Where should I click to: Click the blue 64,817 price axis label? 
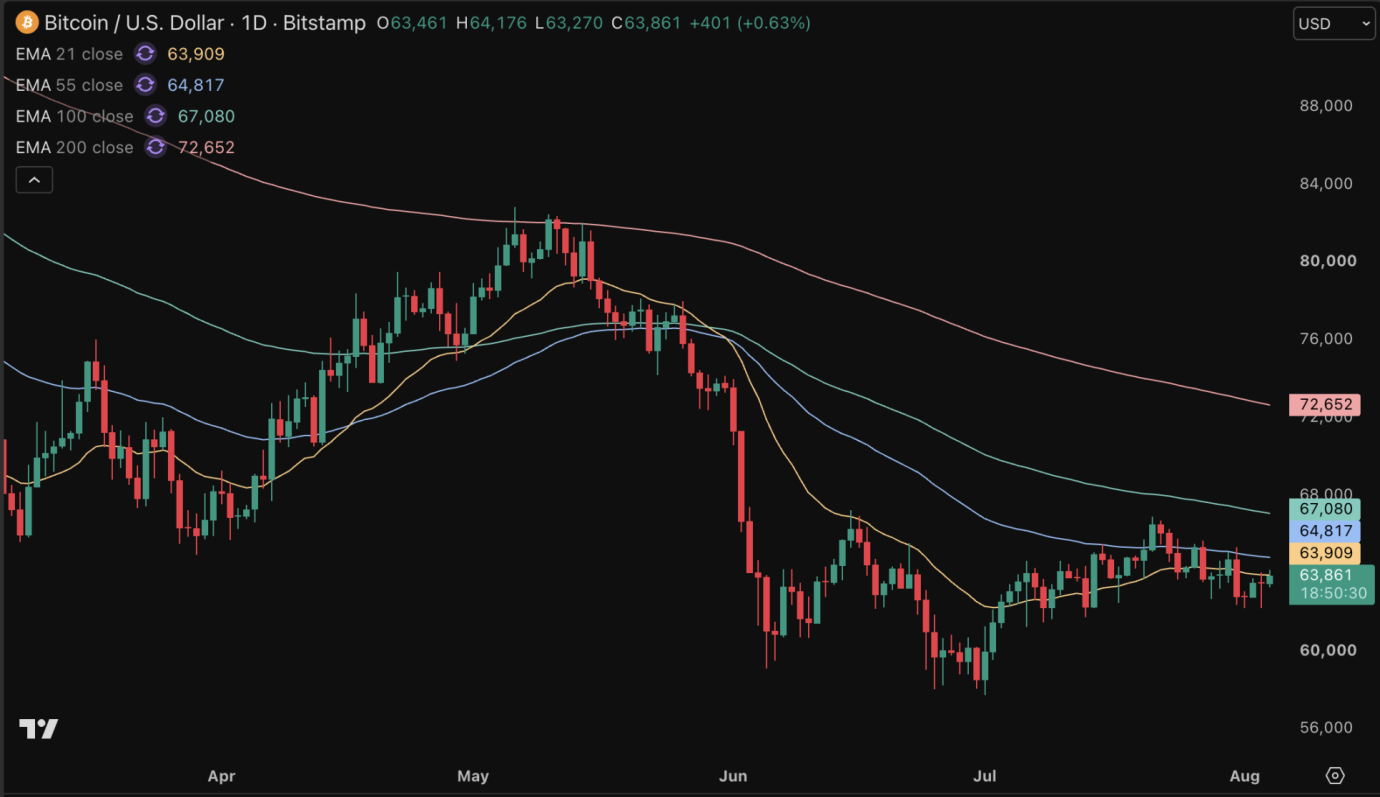(1325, 531)
